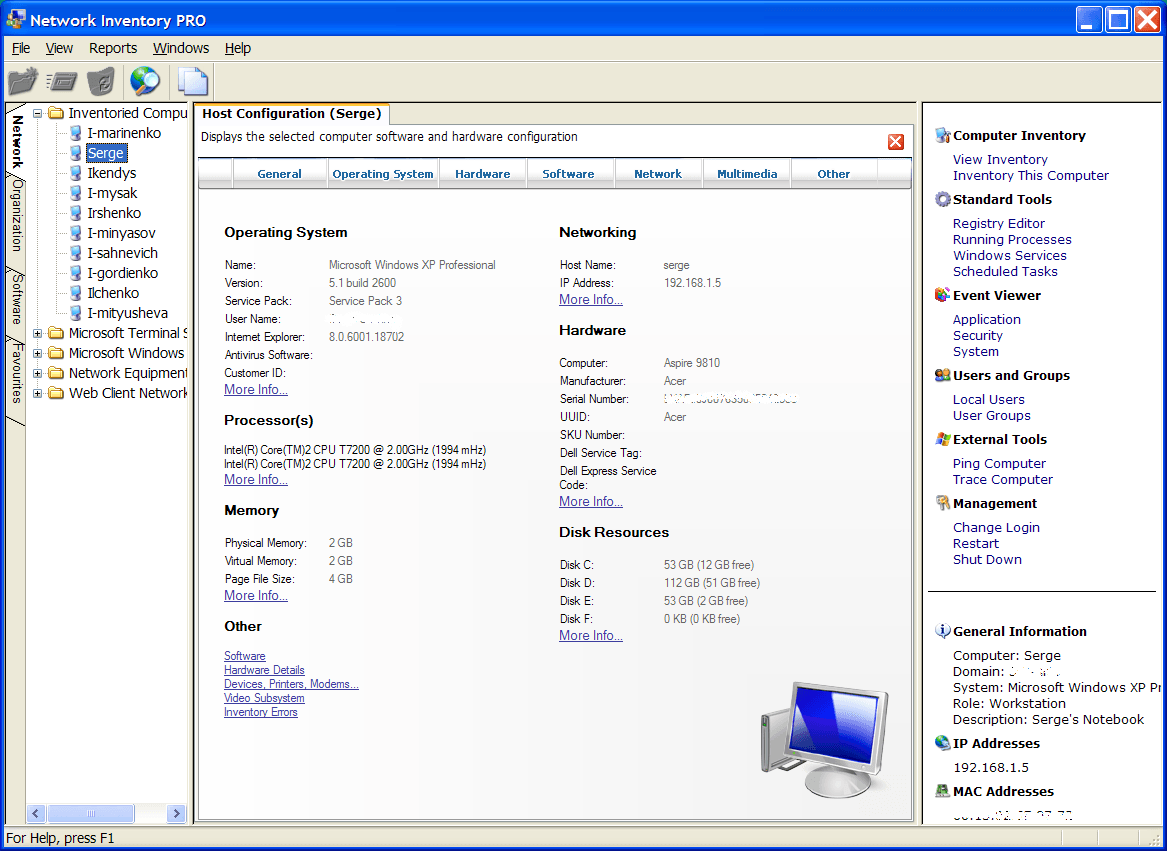Open the inventory folder toolbar icon
Viewport: 1167px width, 851px height.
pos(22,81)
